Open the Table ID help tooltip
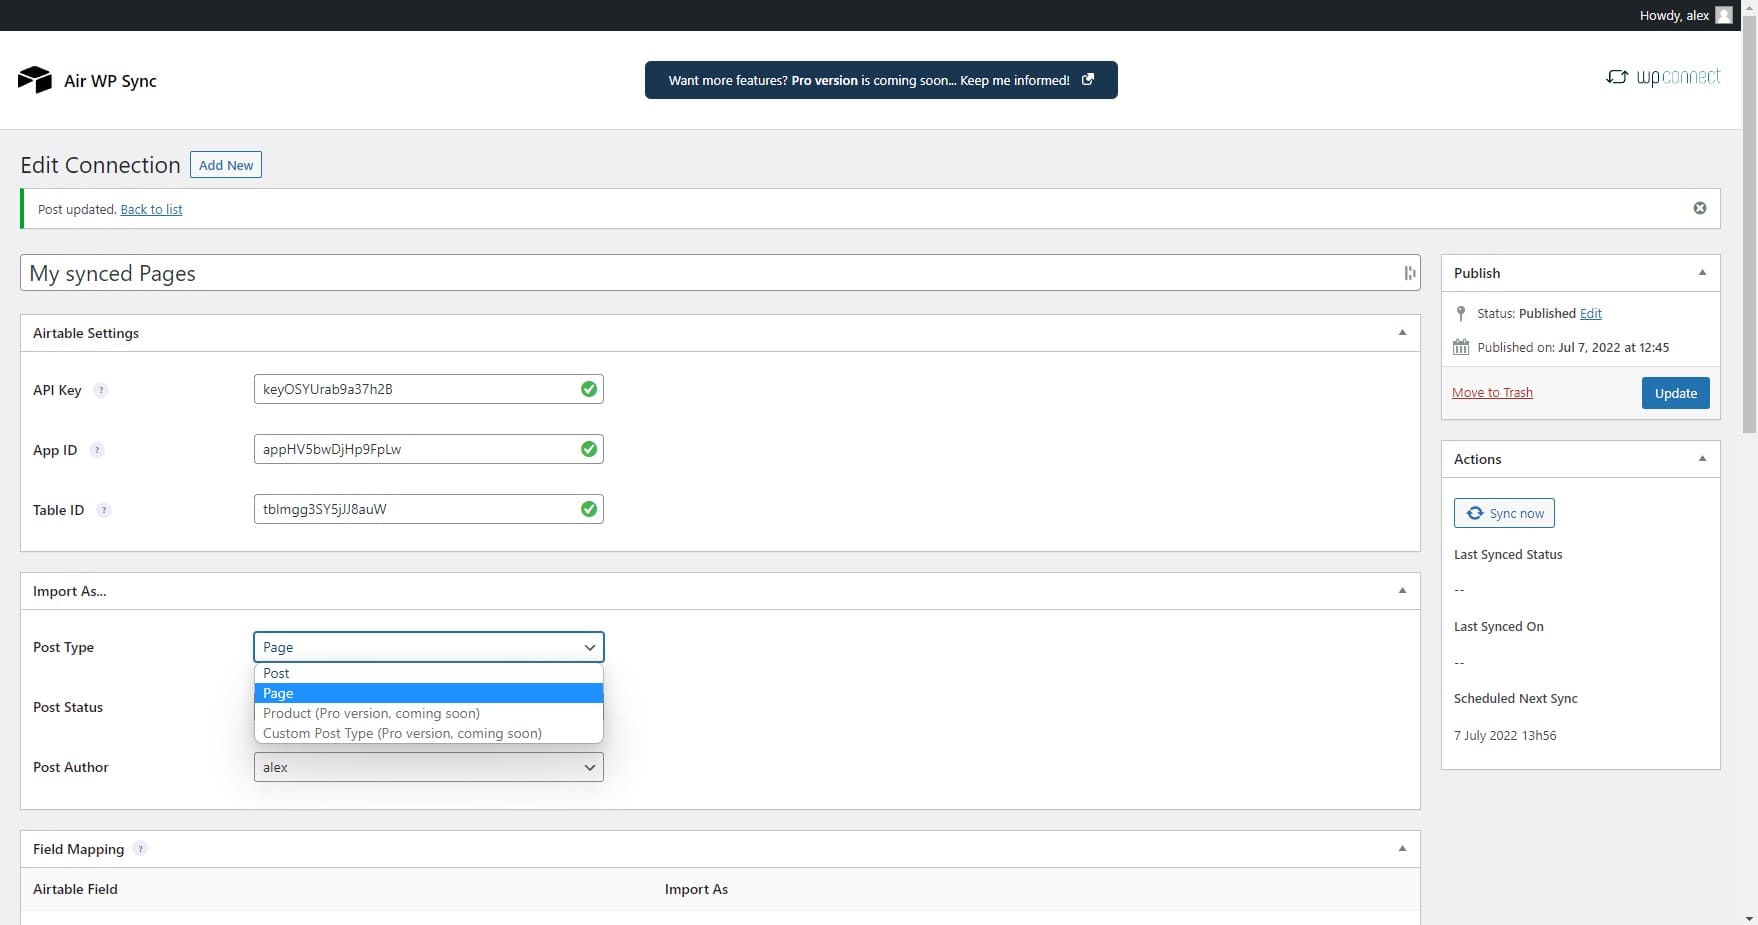Screen dimensions: 1758x925 [x=104, y=510]
